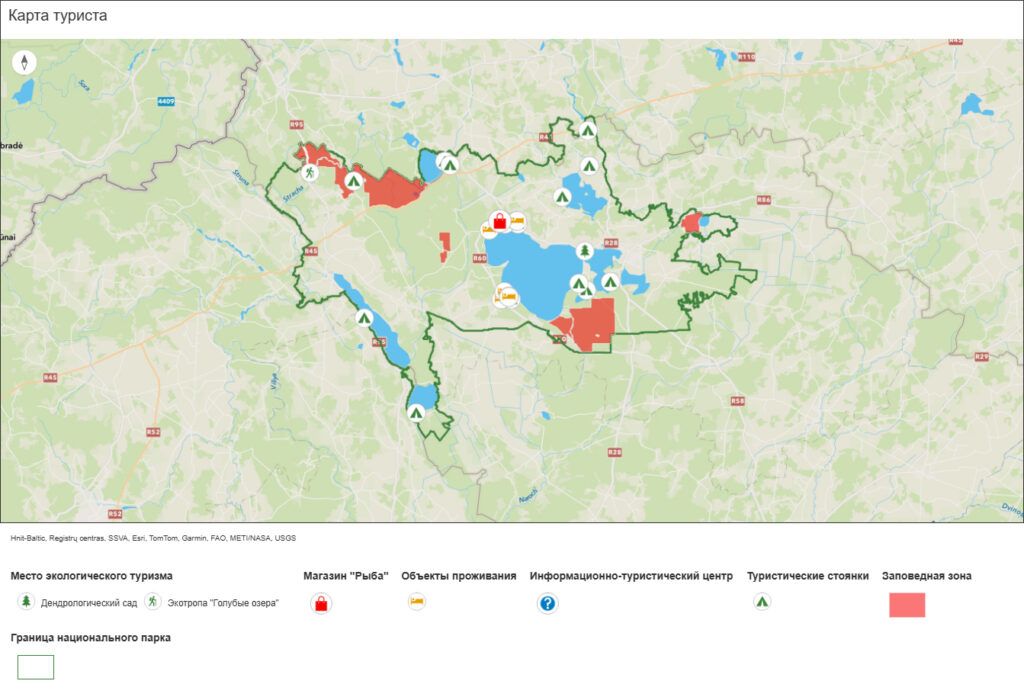
Task: Select tent marker inside western red reserve zone
Action: coord(353,181)
